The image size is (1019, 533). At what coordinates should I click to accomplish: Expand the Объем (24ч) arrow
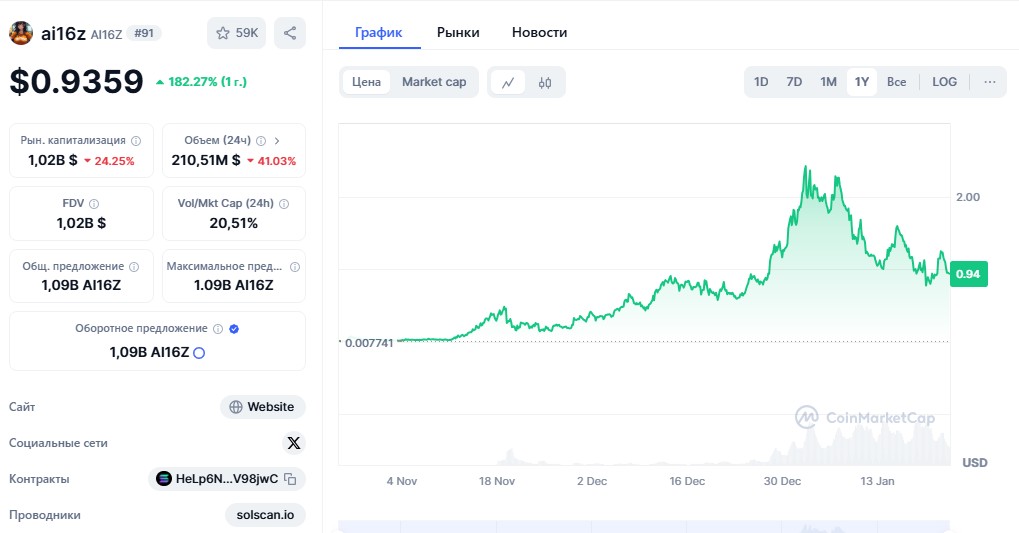[277, 141]
